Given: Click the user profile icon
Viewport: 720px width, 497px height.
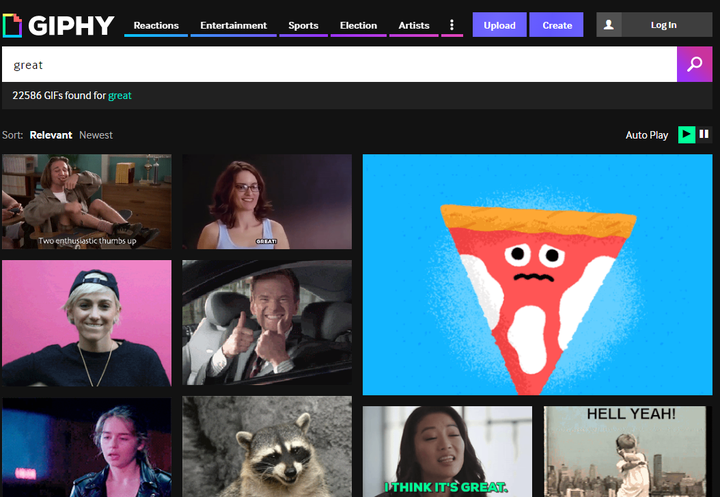Looking at the screenshot, I should [609, 25].
